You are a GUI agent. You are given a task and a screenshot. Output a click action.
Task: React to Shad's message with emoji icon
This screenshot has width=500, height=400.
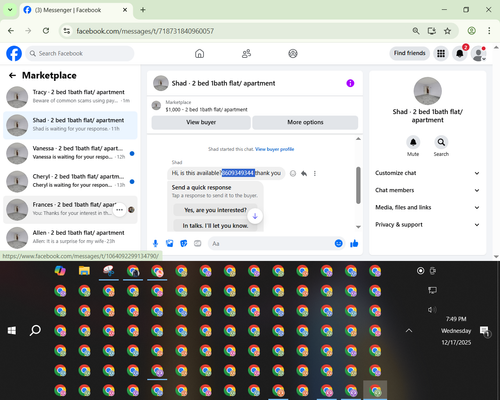293,173
